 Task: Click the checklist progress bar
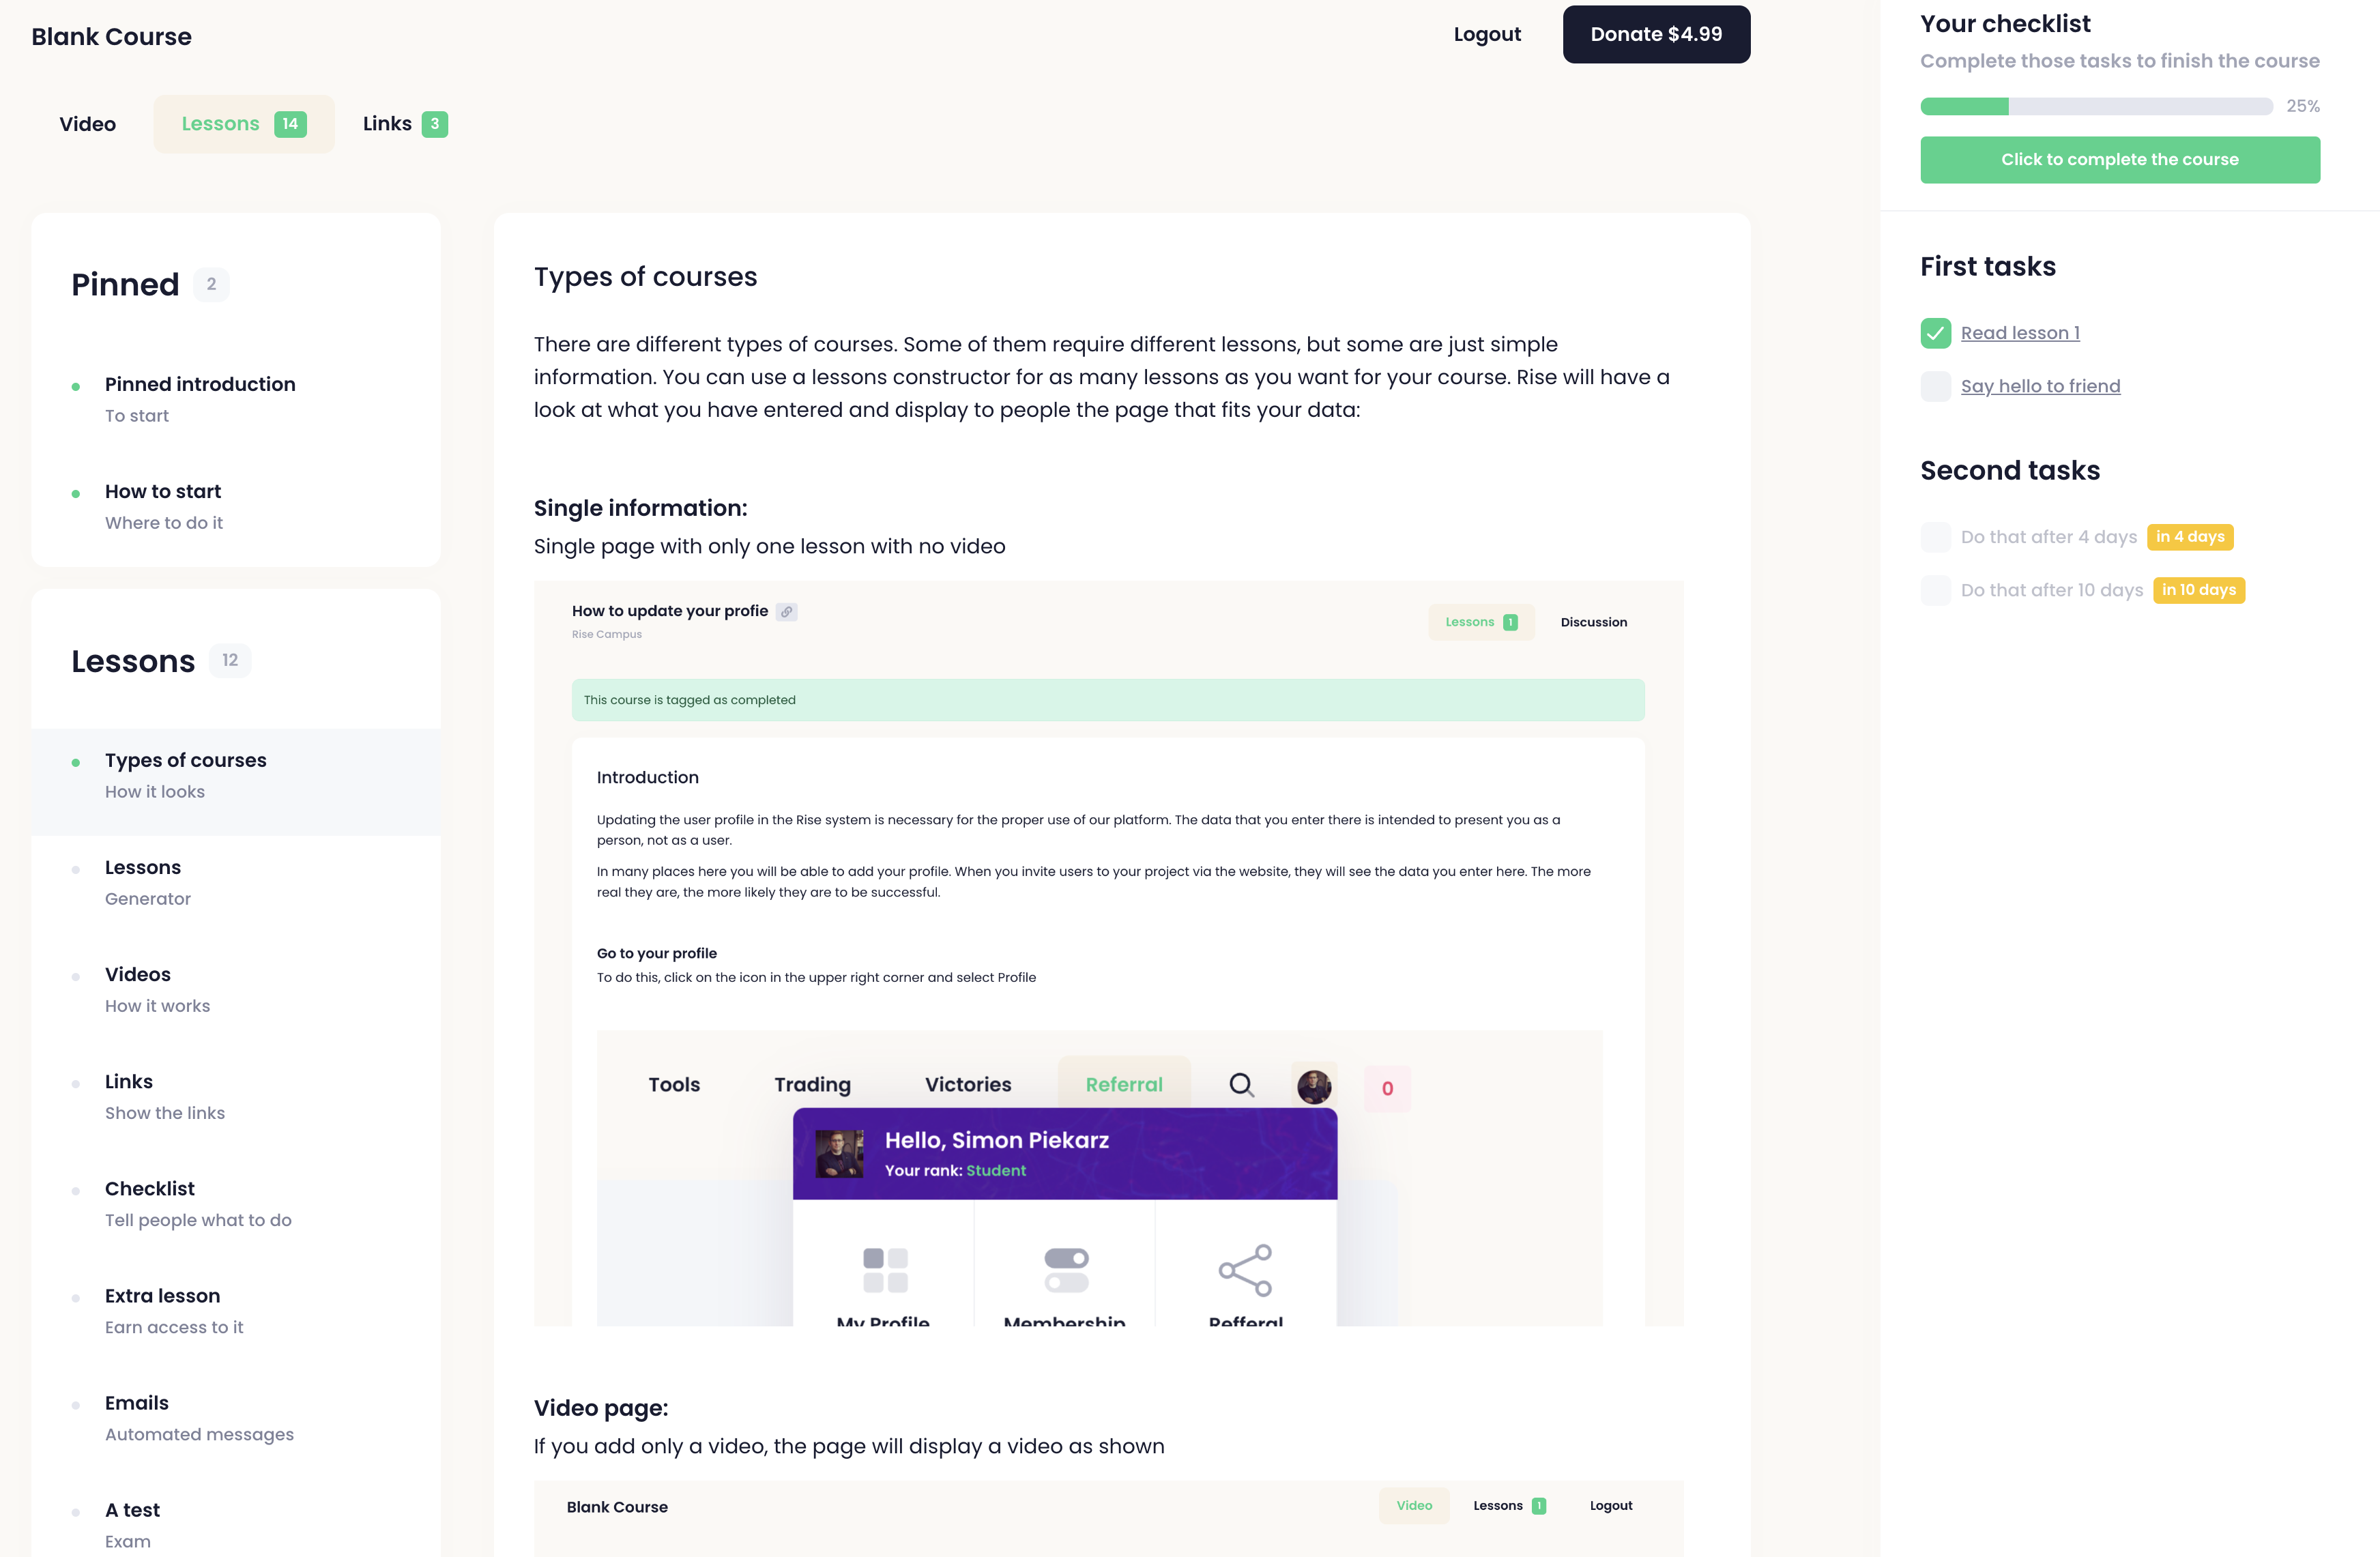pos(2096,106)
